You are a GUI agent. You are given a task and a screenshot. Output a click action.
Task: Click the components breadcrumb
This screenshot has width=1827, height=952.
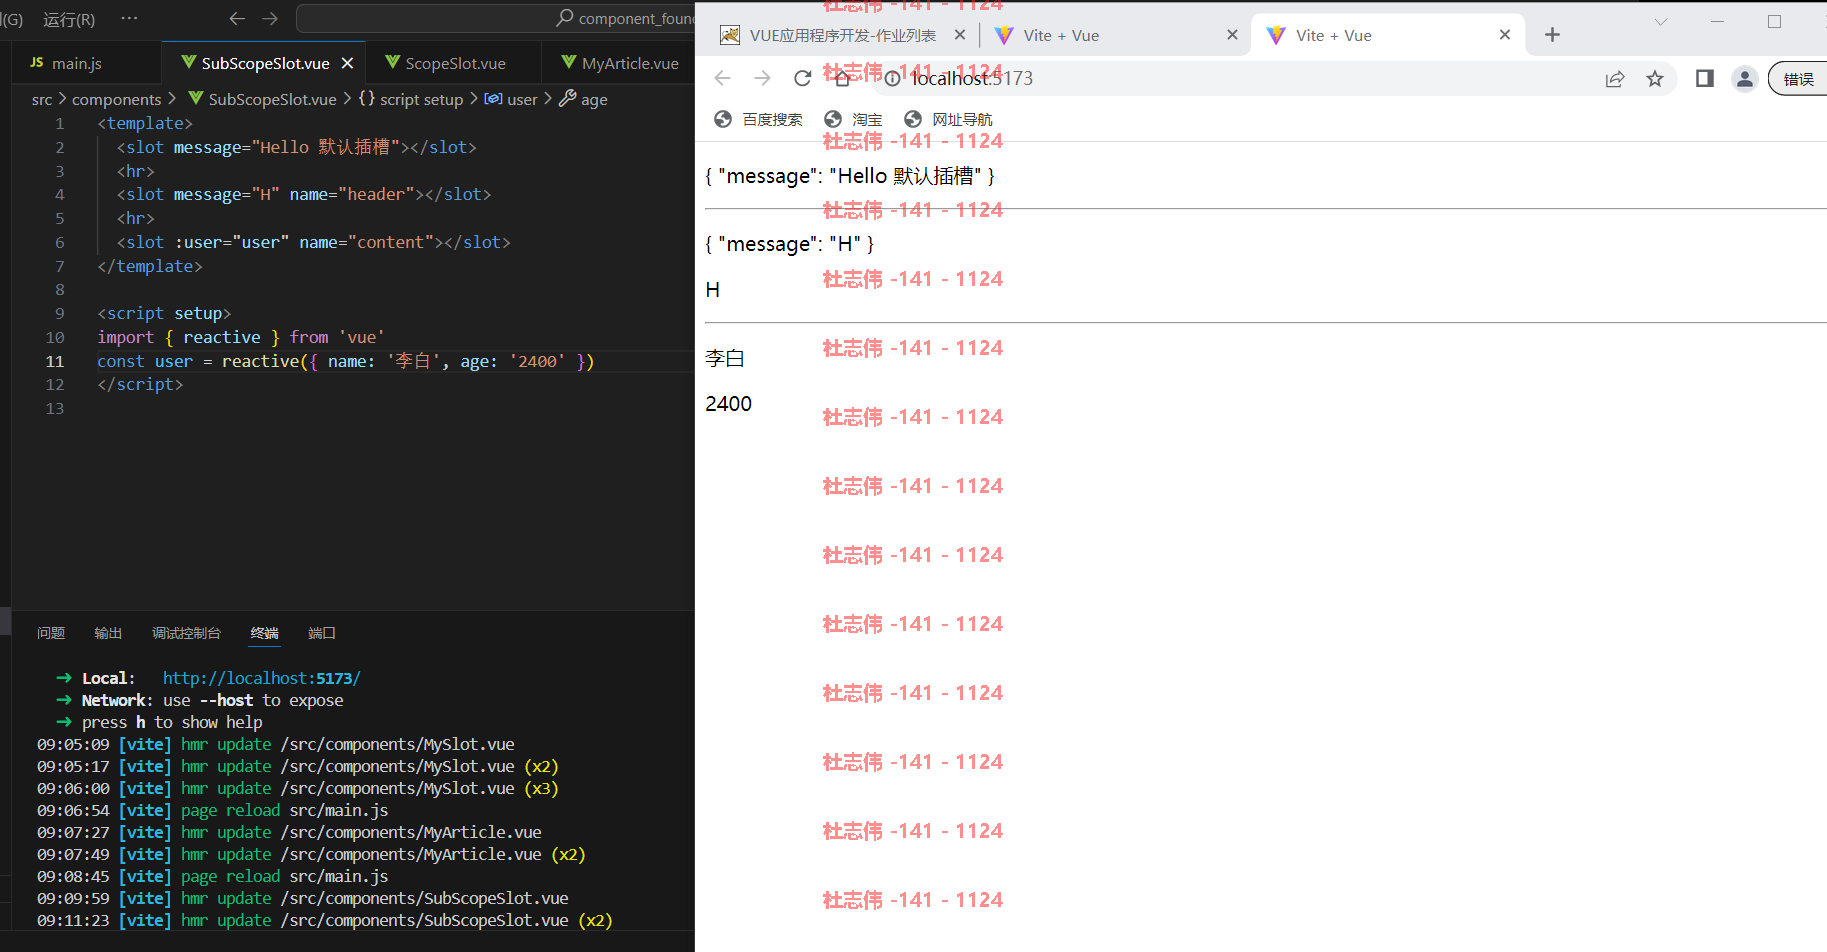116,99
